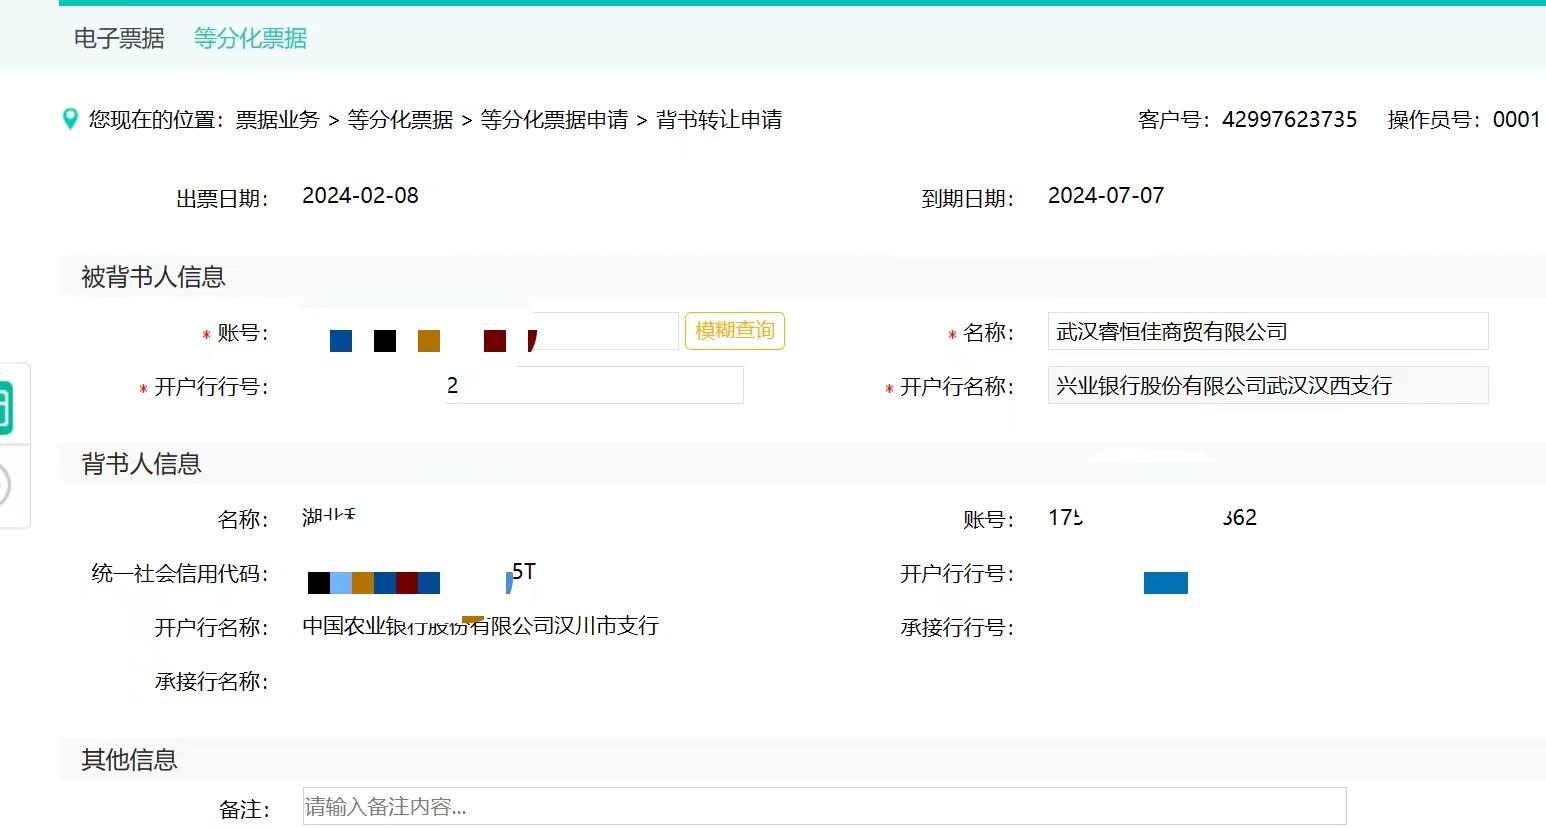Click the green calendar icon on left sidebar

(x=5, y=408)
